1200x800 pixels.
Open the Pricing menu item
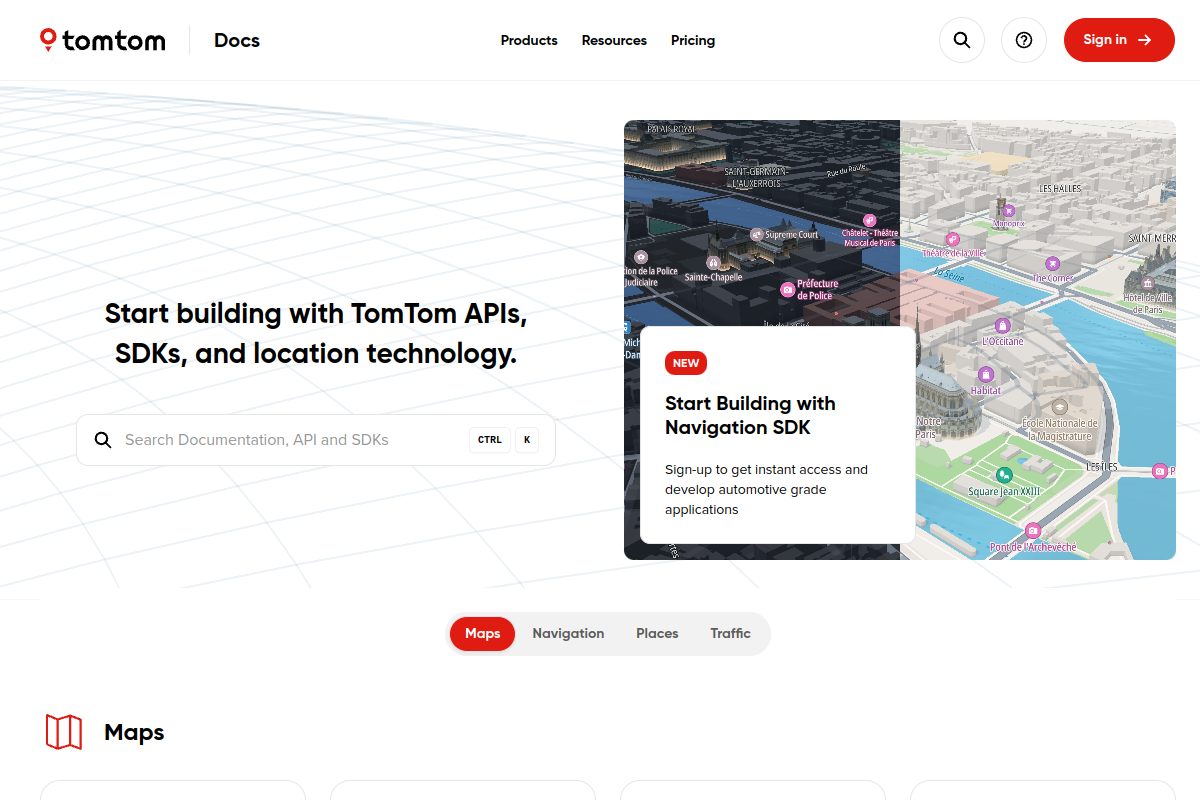(693, 40)
